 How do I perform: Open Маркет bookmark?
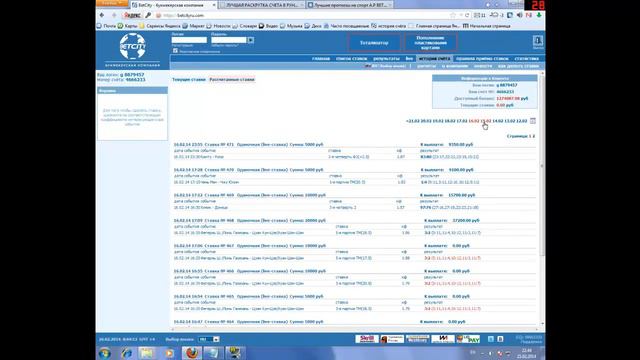193,26
